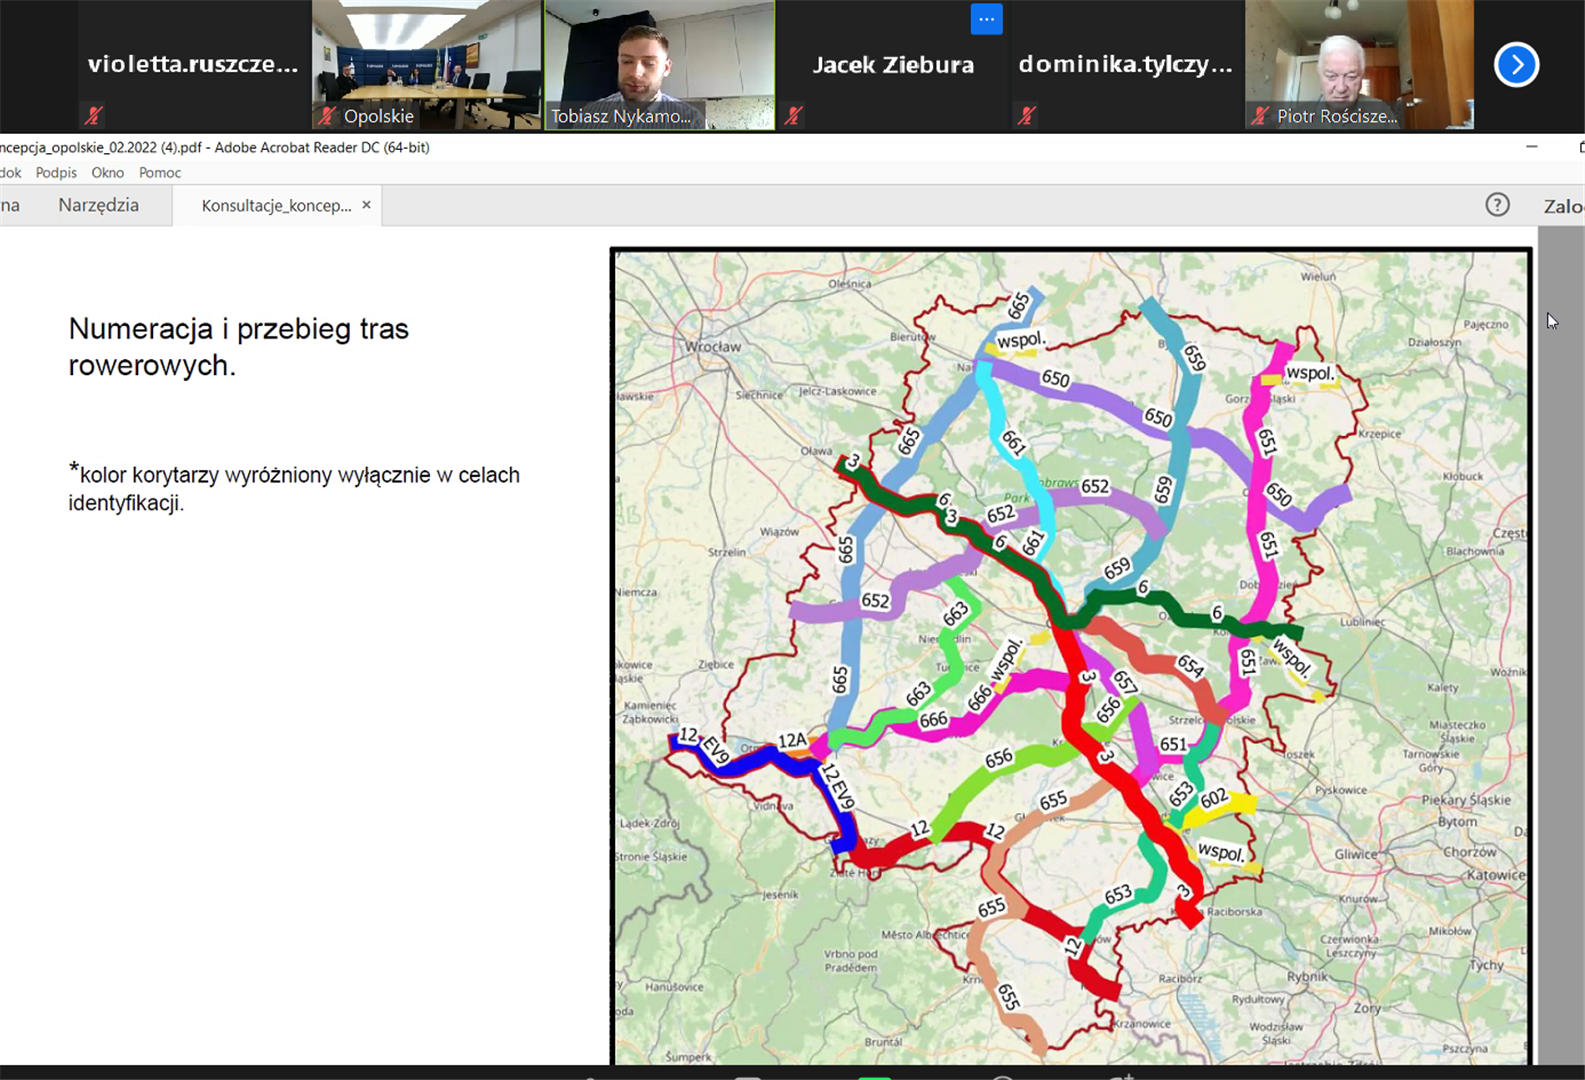Open more options on Jacek Ziebura tile
Image resolution: width=1585 pixels, height=1080 pixels.
(x=986, y=19)
